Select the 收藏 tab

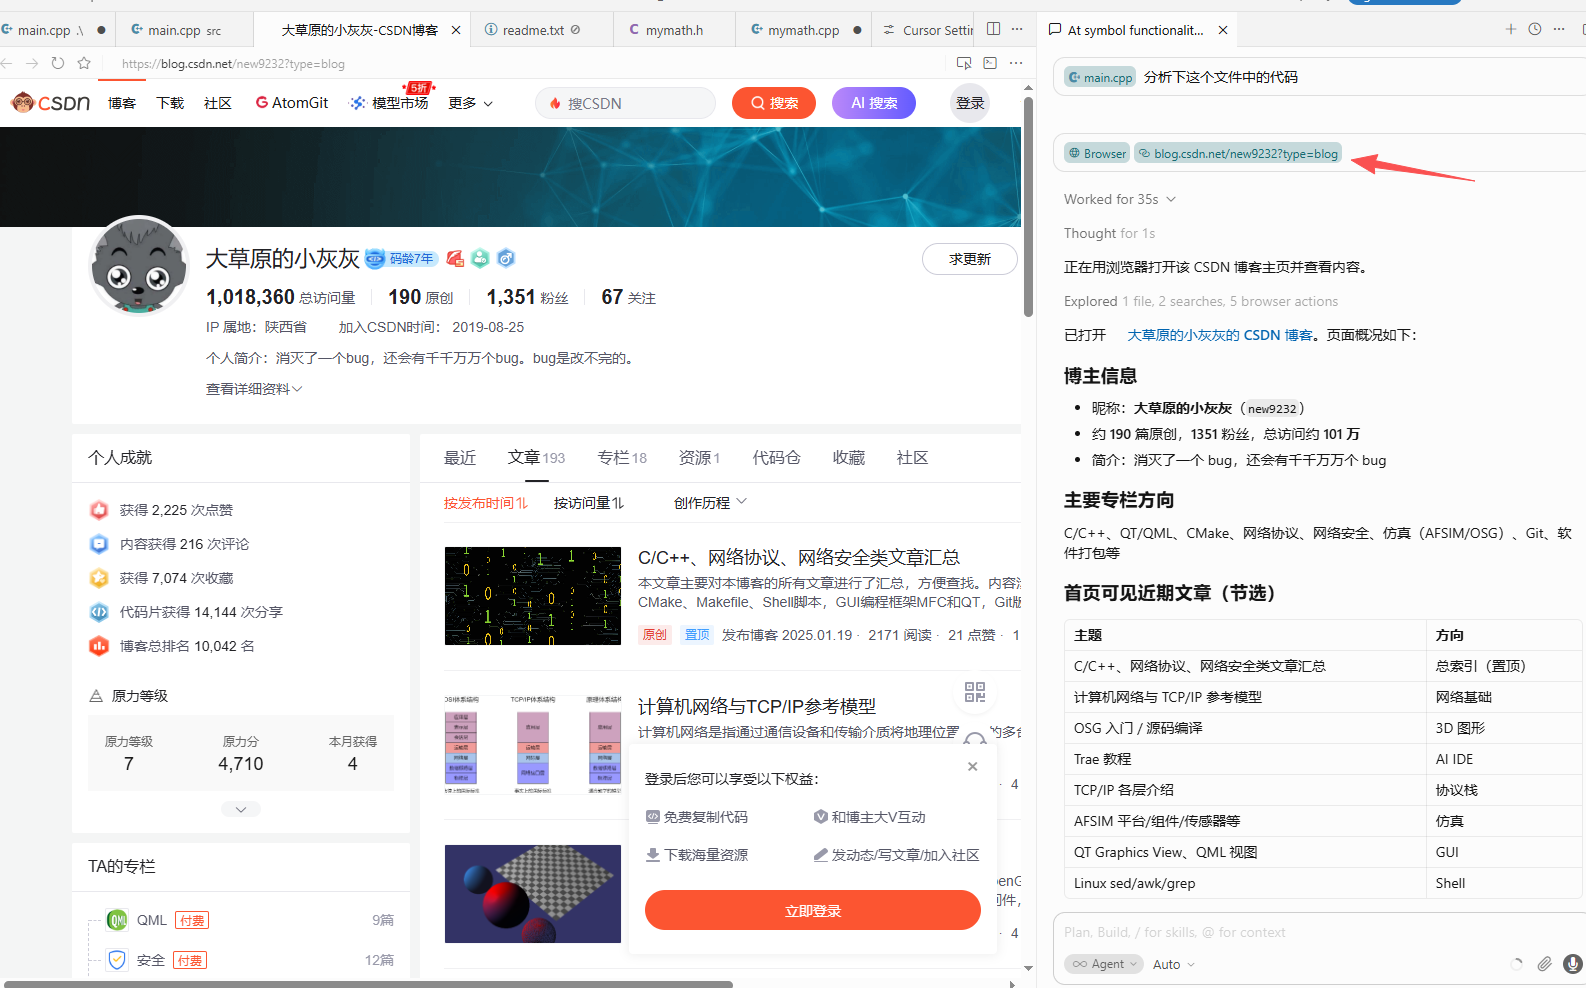click(x=848, y=457)
